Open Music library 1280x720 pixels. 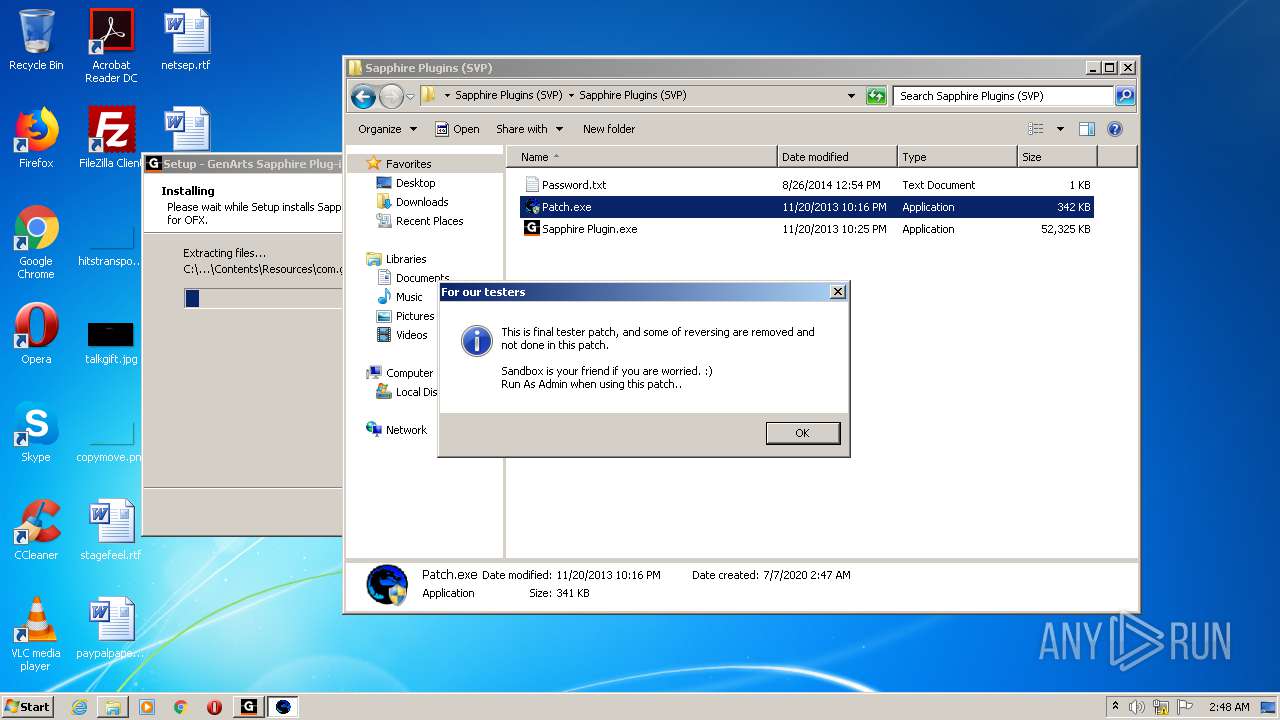point(409,297)
